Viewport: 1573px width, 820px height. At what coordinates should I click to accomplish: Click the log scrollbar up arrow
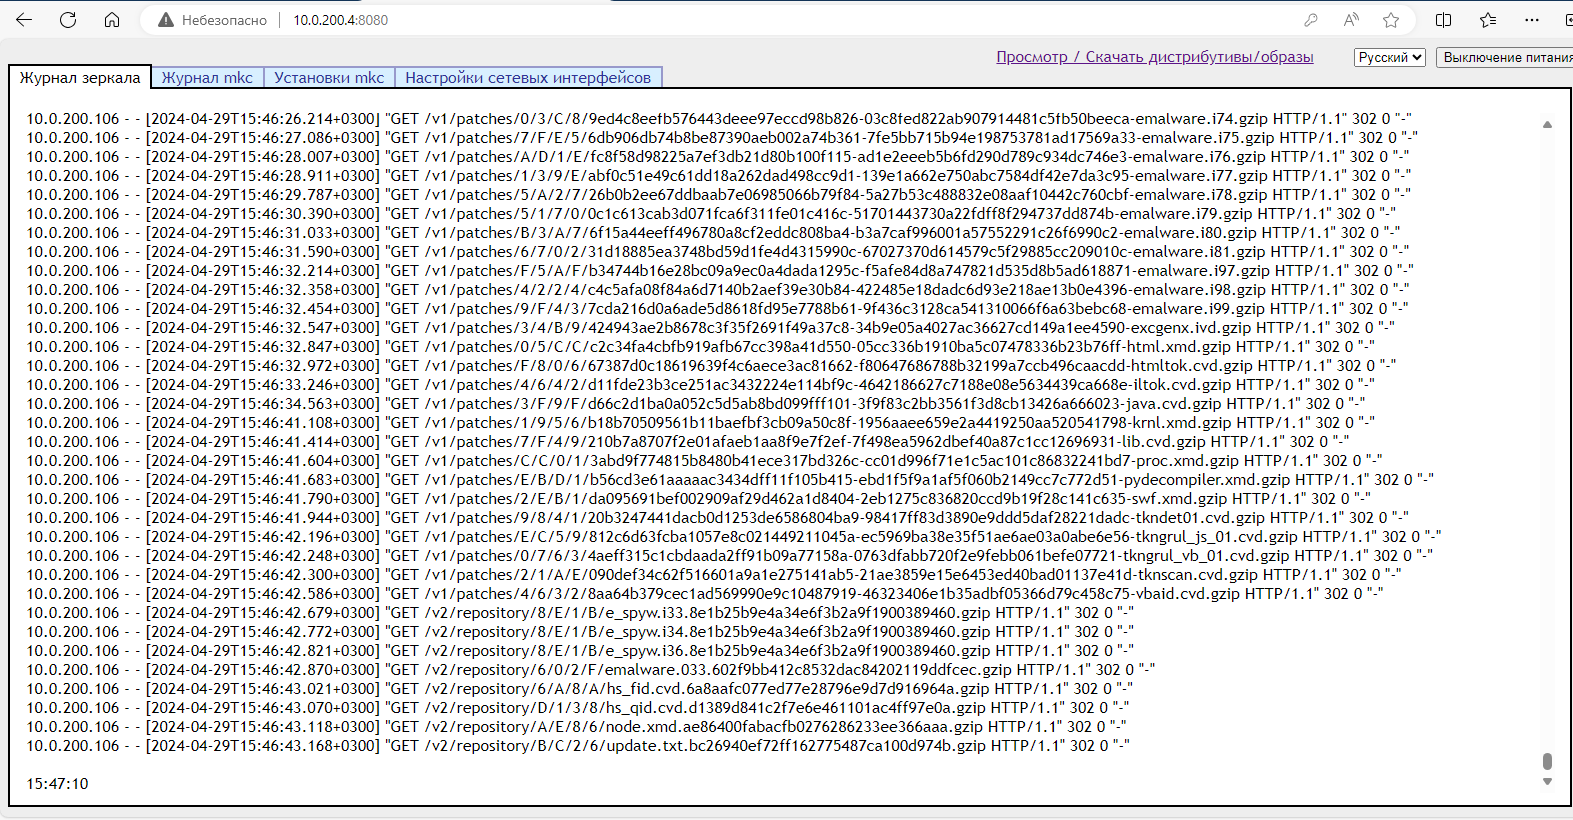(1547, 124)
